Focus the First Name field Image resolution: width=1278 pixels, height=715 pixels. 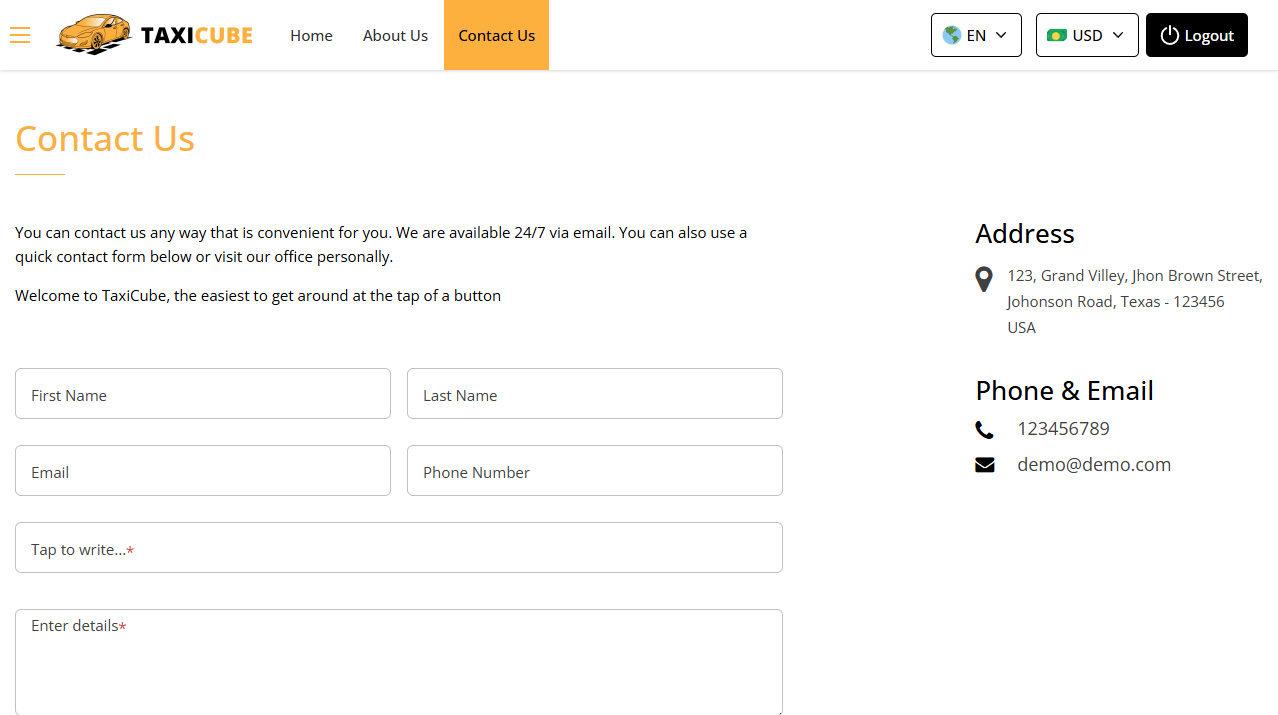coord(203,394)
